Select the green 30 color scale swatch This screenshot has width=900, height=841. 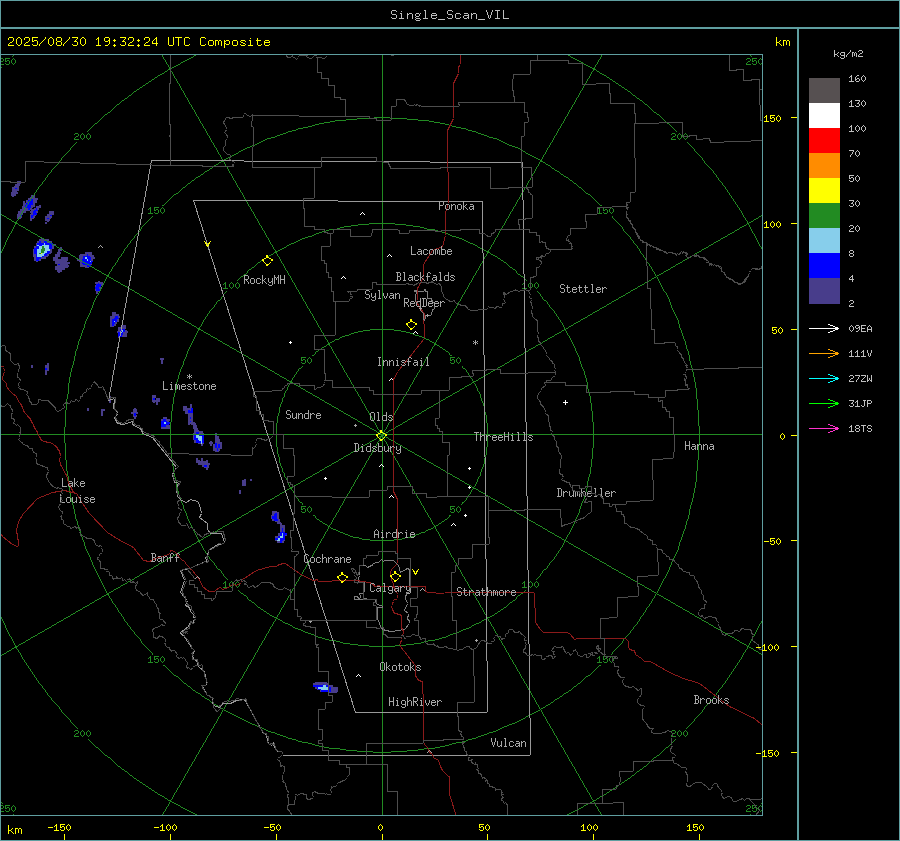[x=824, y=216]
